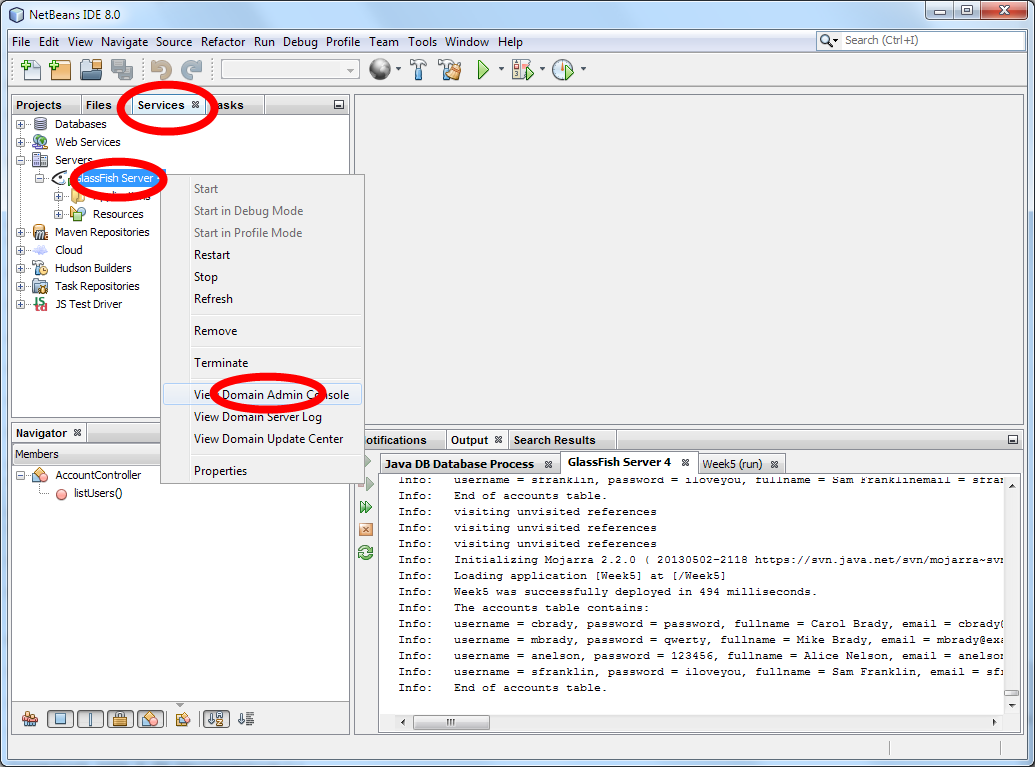Toggle alphabetical sorting in Navigator
Image resolution: width=1035 pixels, height=767 pixels.
(216, 719)
